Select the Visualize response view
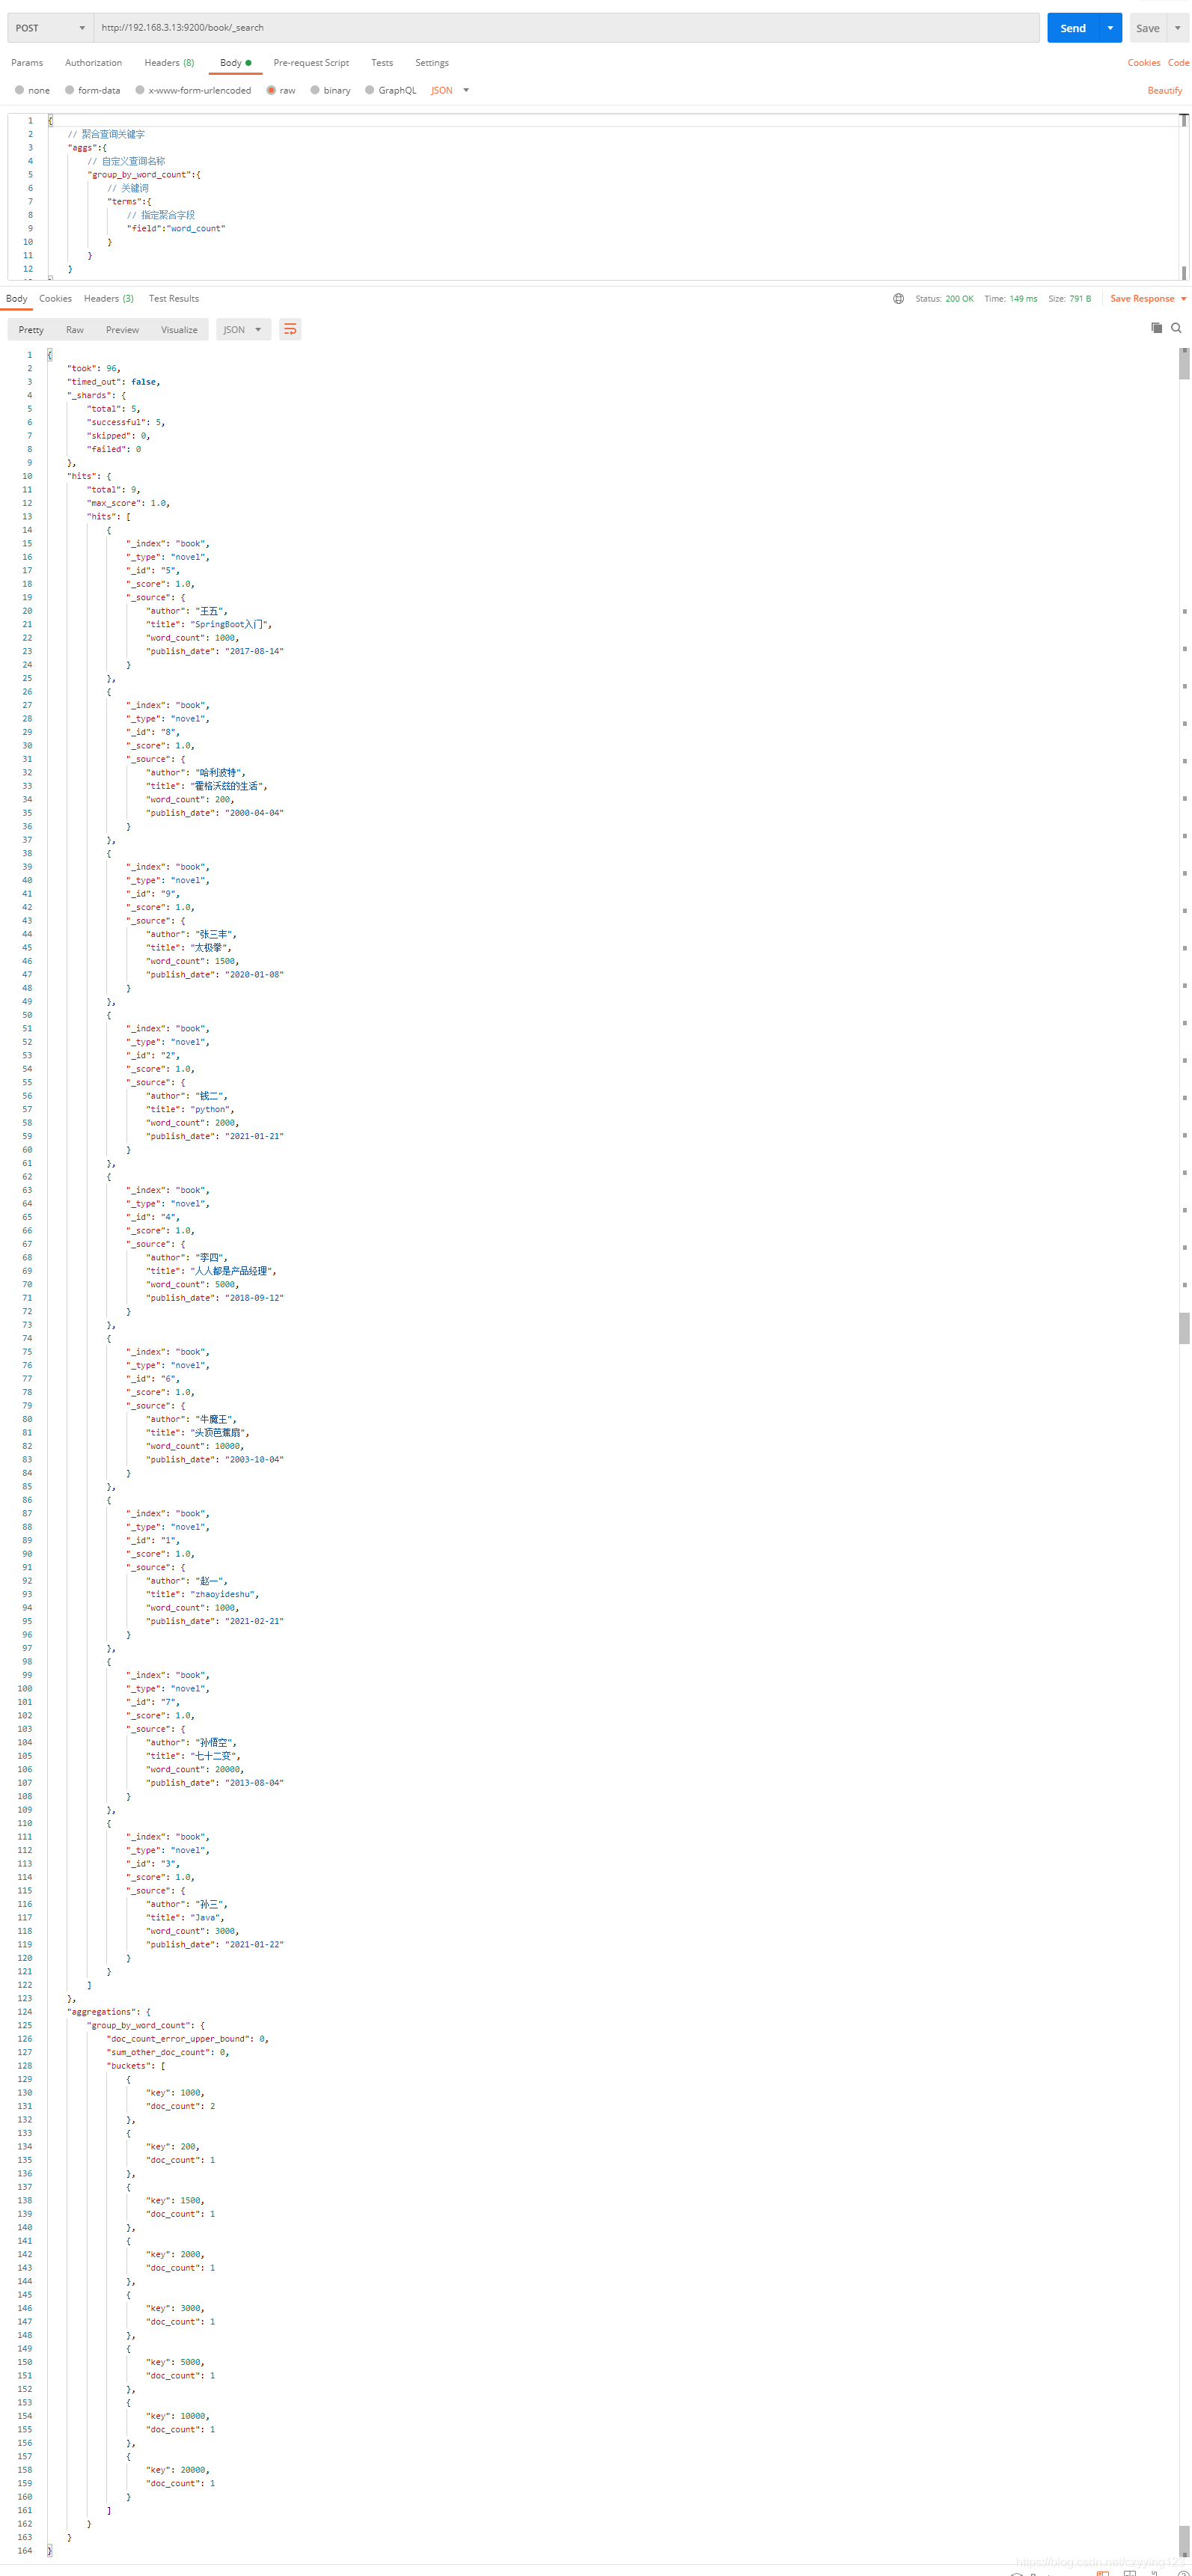Screen dimensions: 1192x2576 coord(179,329)
